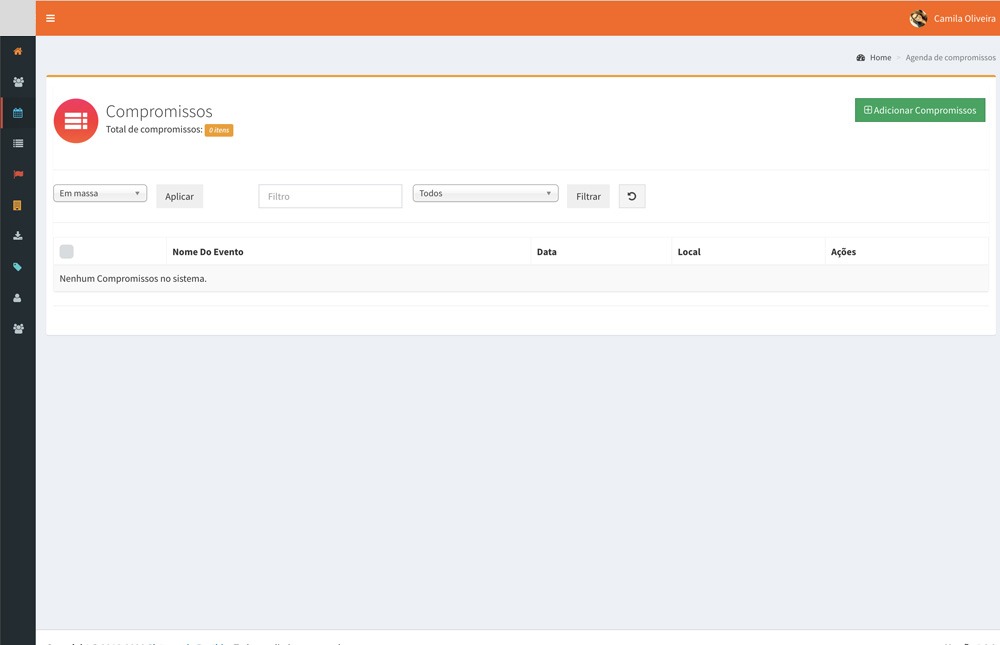Click the Adicionar Compromissos button
1000x645 pixels.
point(920,110)
